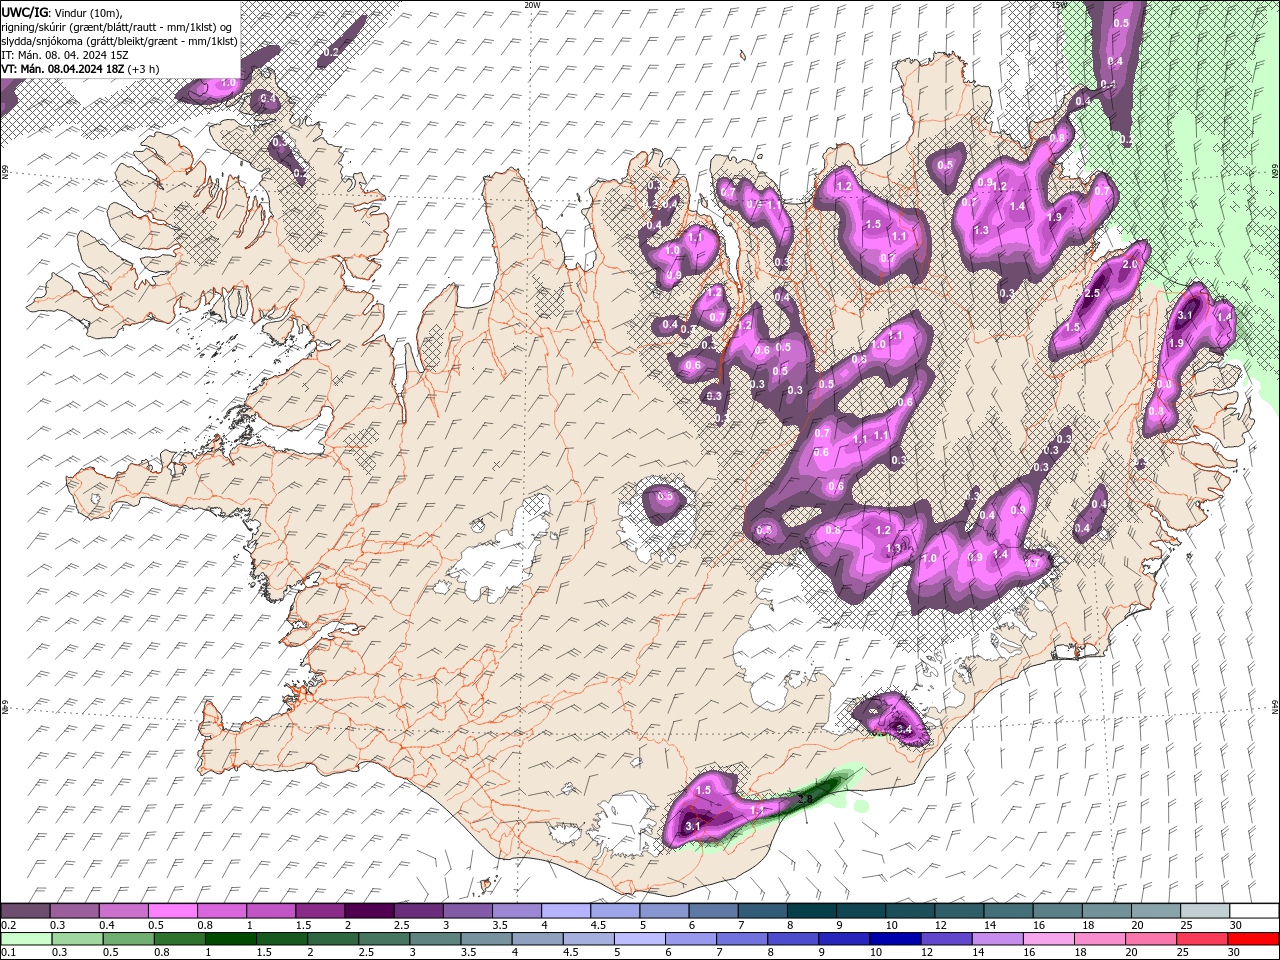
Task: Click the deep blue 10–12 rain swatch
Action: [893, 939]
